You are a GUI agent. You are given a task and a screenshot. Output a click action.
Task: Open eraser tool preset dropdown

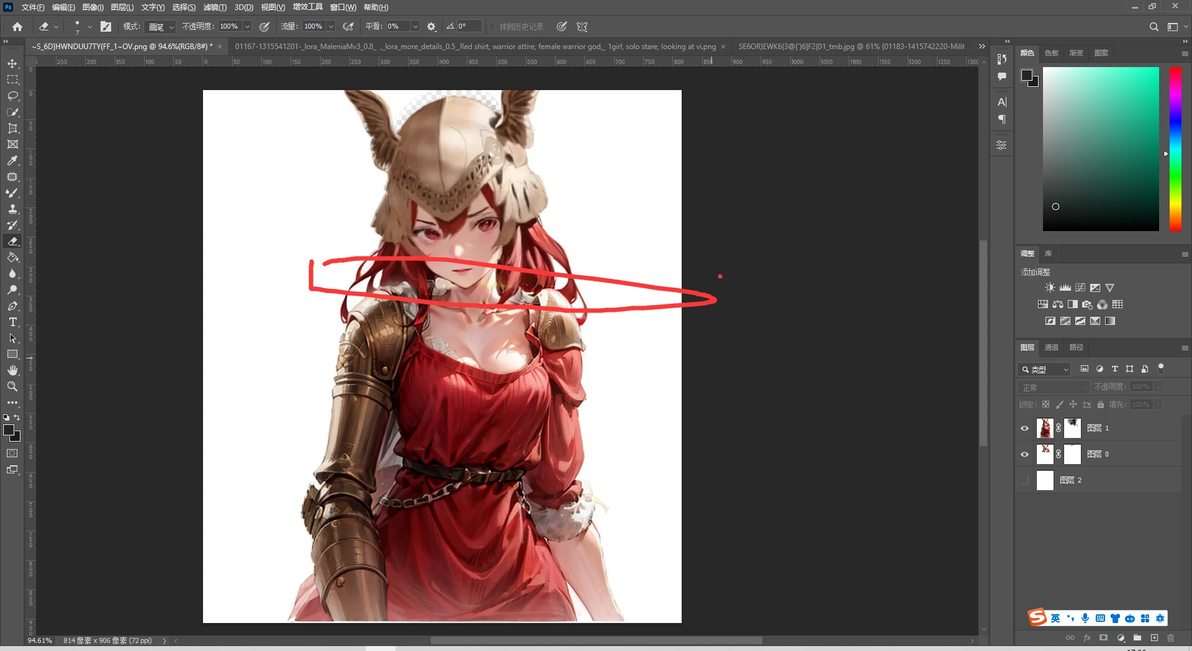pos(56,27)
